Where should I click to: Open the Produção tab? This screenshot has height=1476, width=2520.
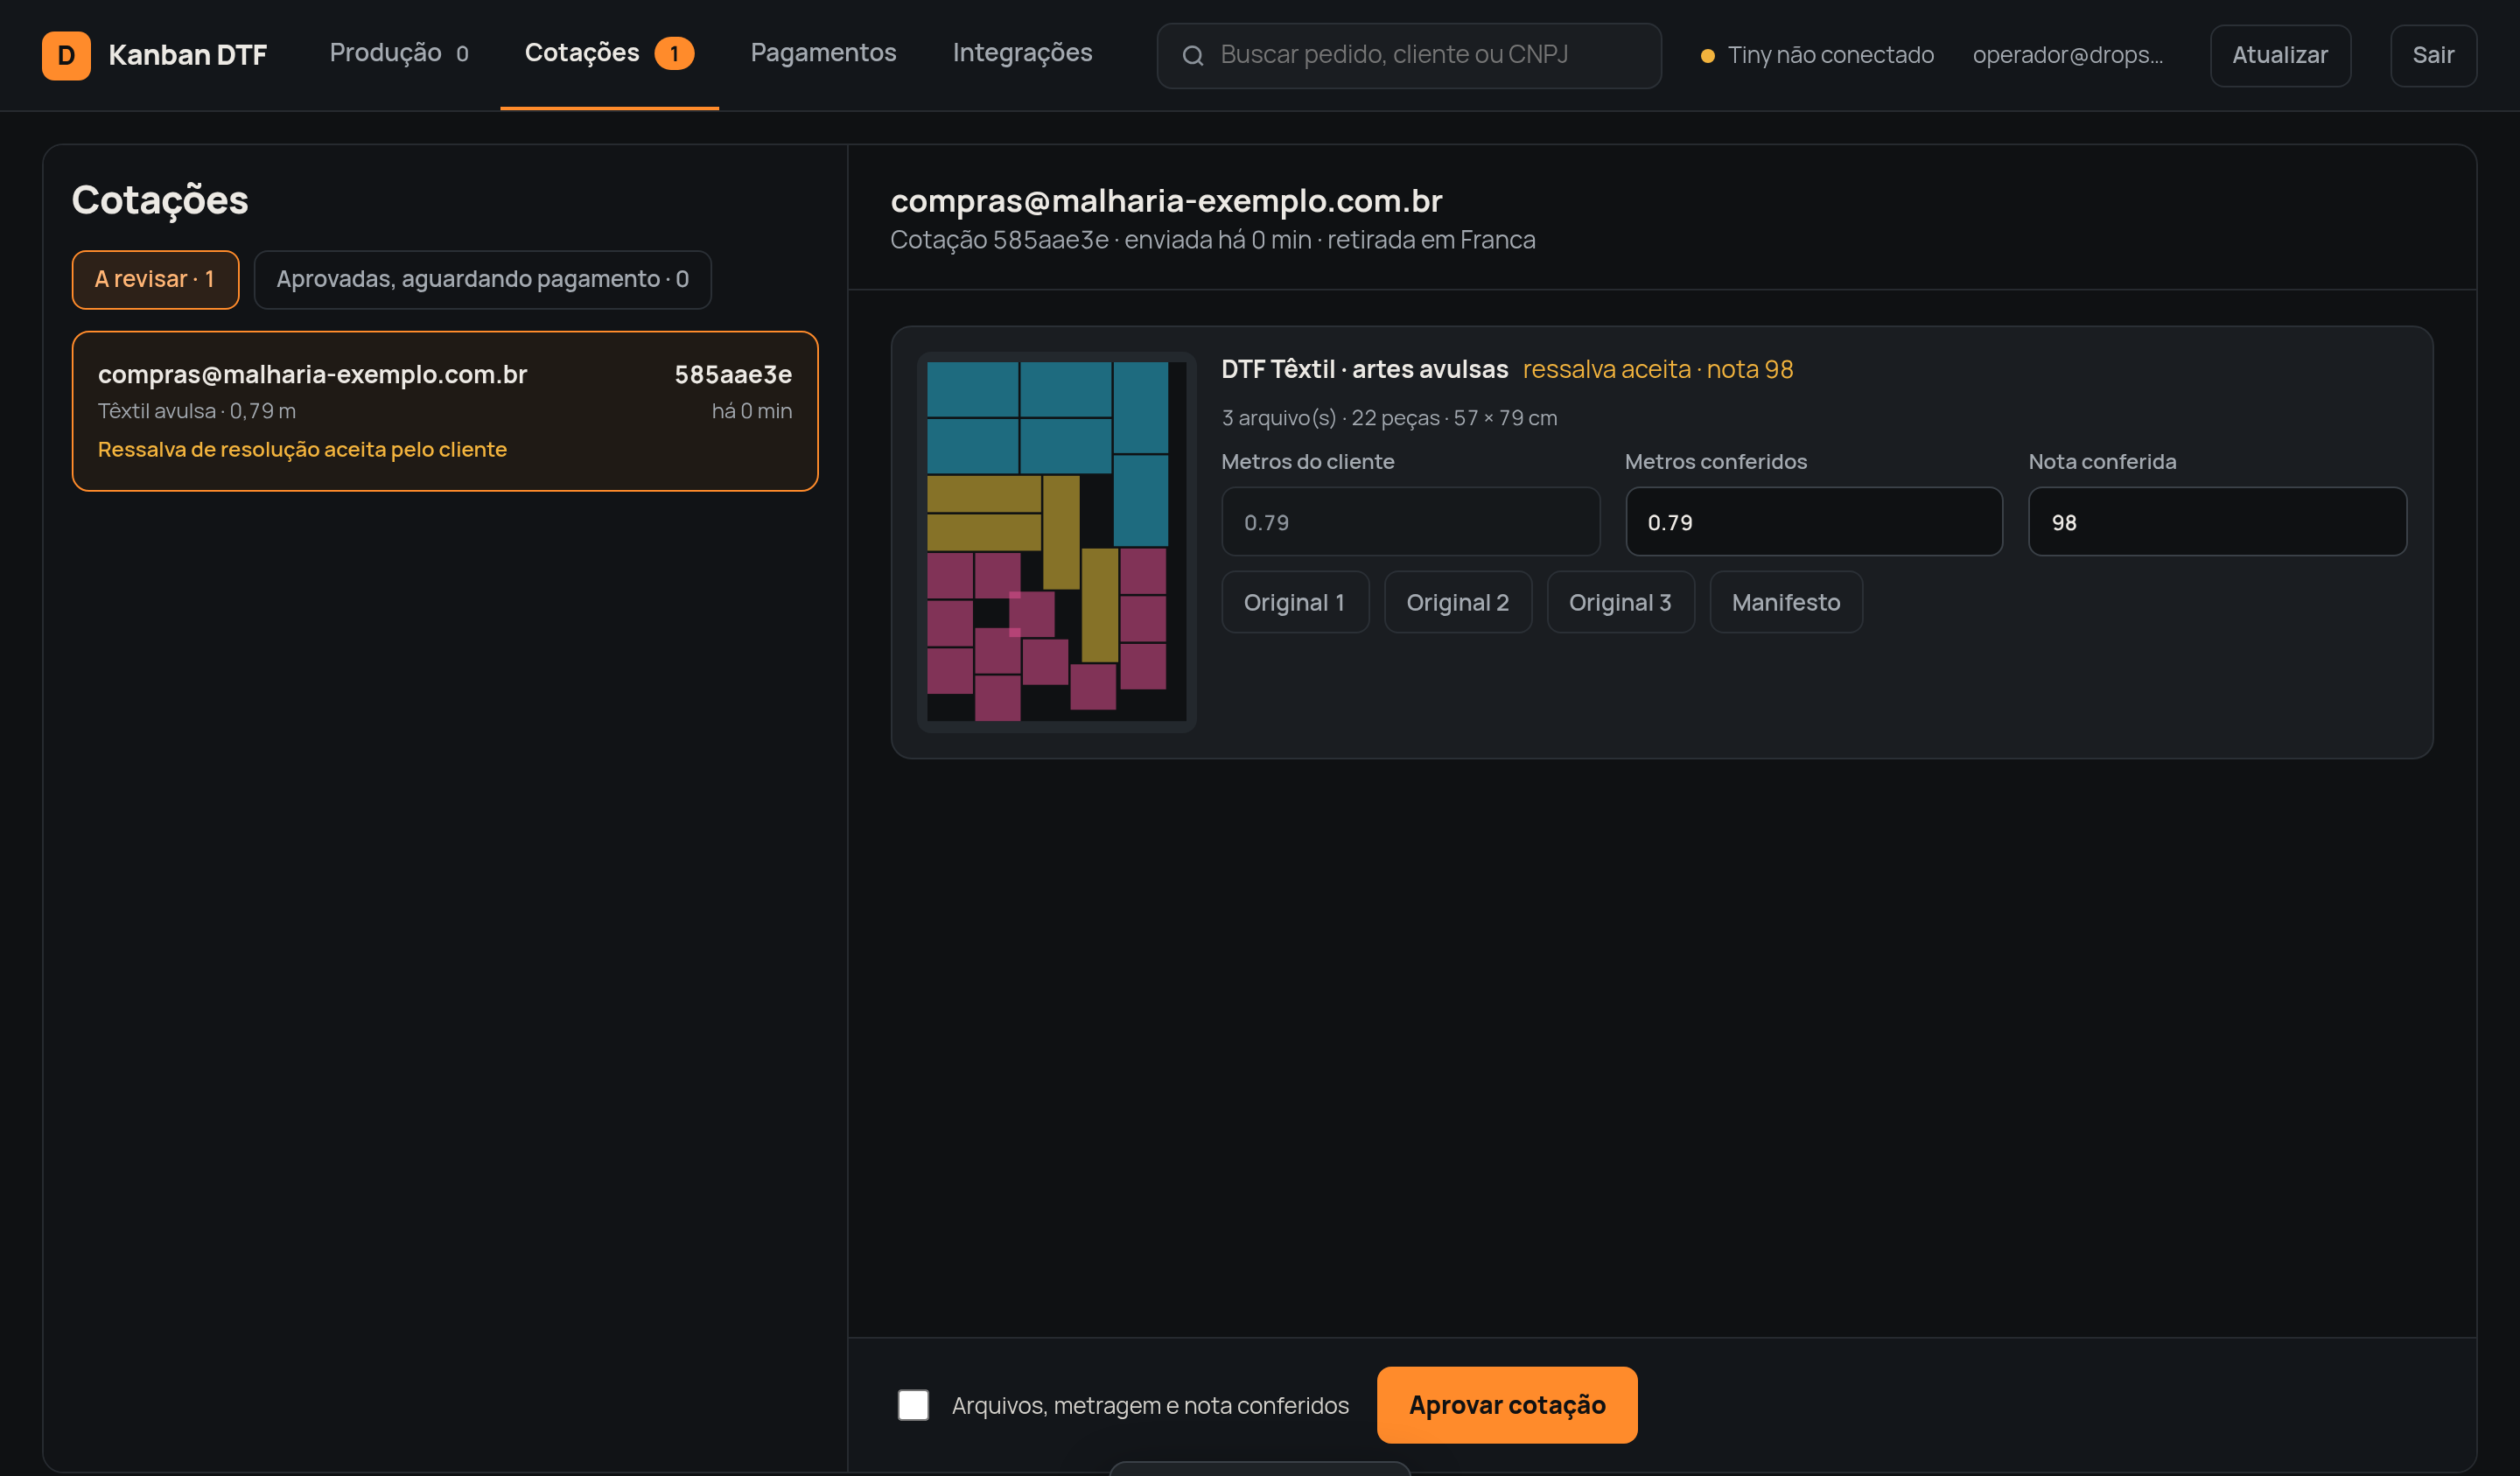pyautogui.click(x=398, y=53)
